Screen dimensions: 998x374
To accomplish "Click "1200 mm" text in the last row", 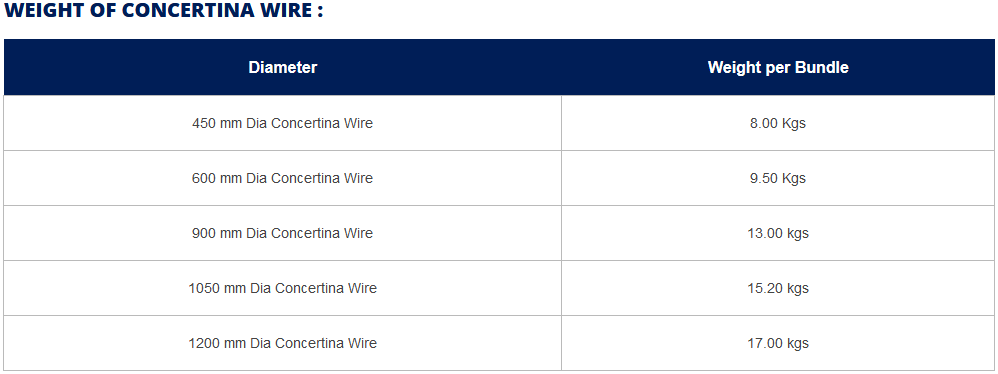I will click(217, 343).
